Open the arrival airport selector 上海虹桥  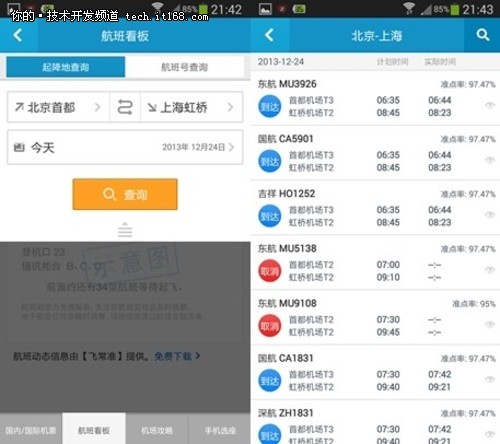point(191,107)
